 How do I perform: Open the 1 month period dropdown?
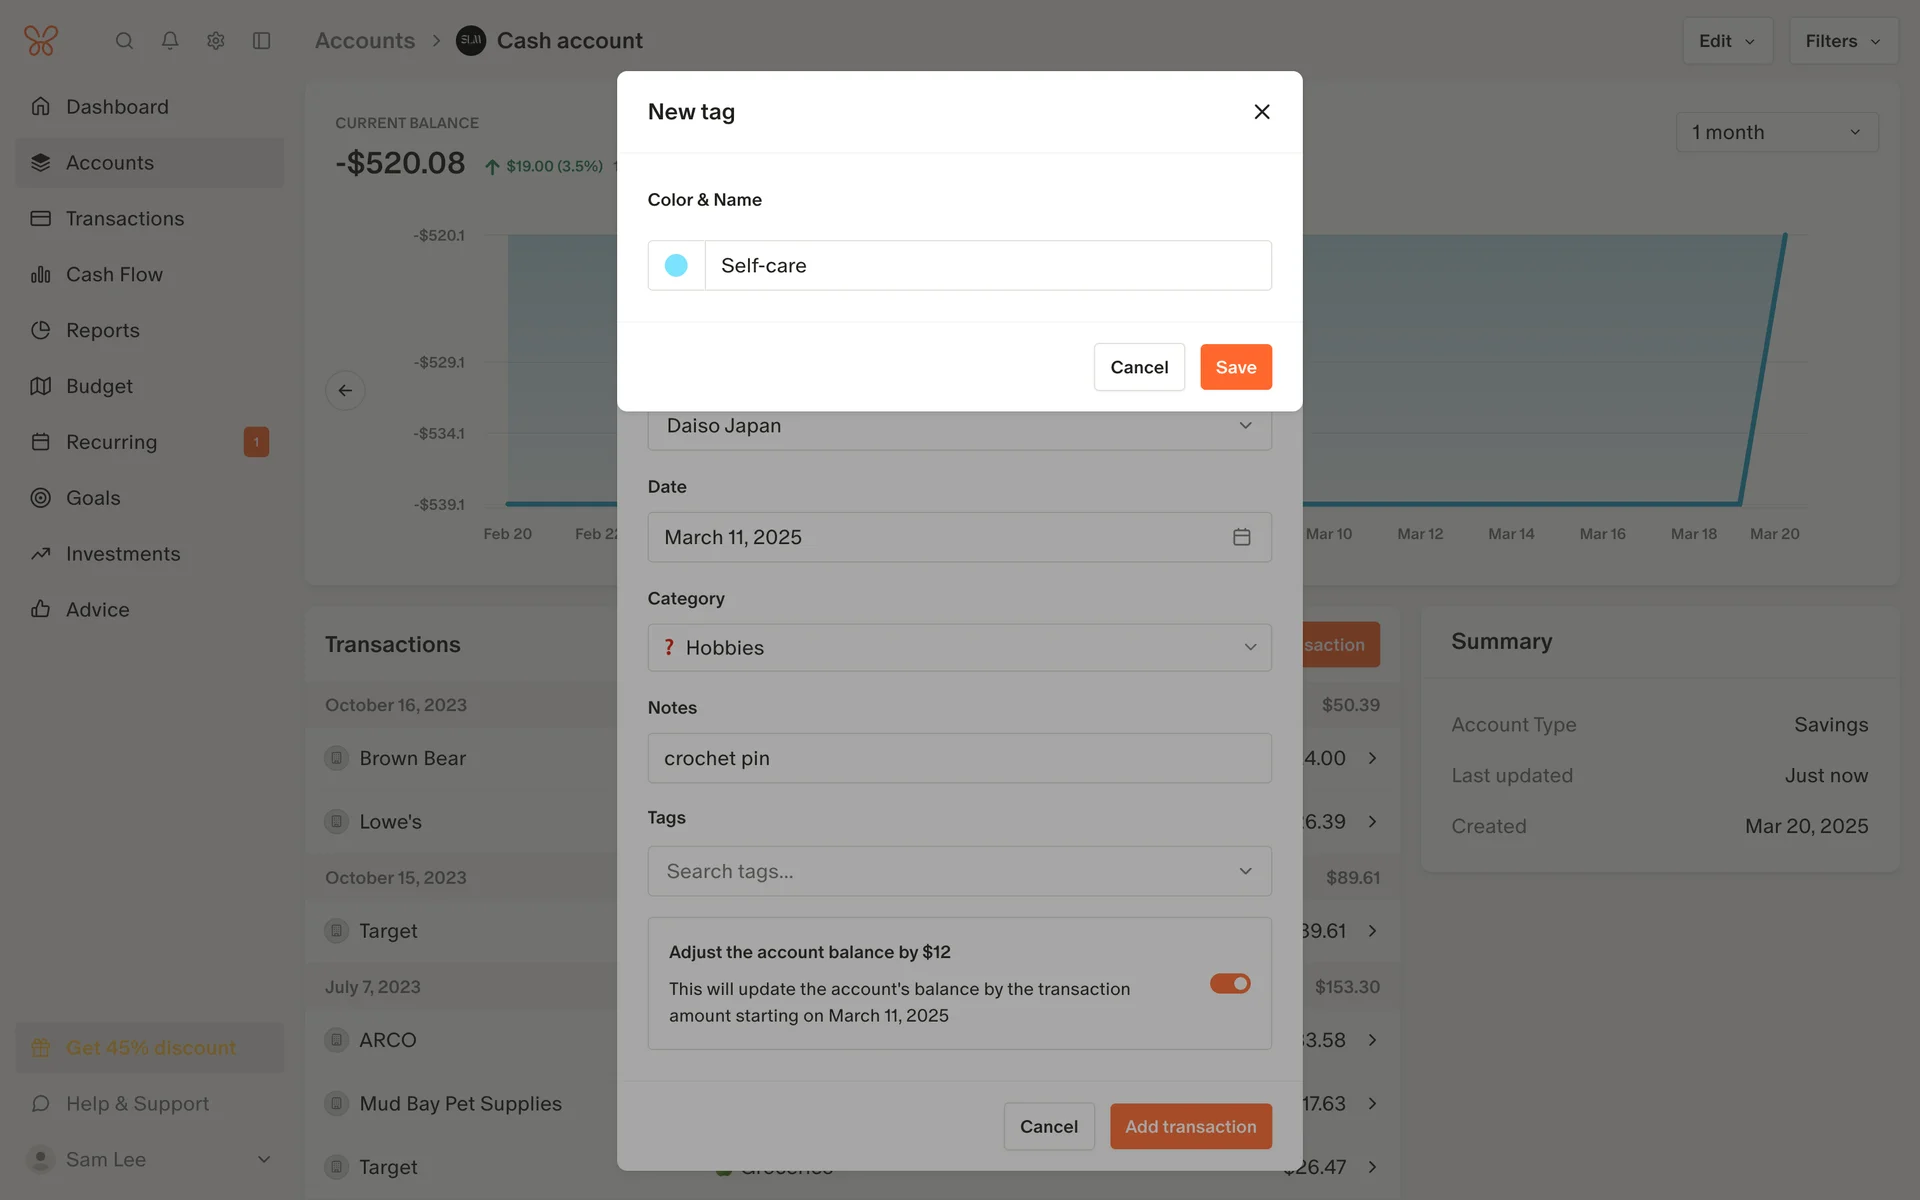pyautogui.click(x=1776, y=132)
